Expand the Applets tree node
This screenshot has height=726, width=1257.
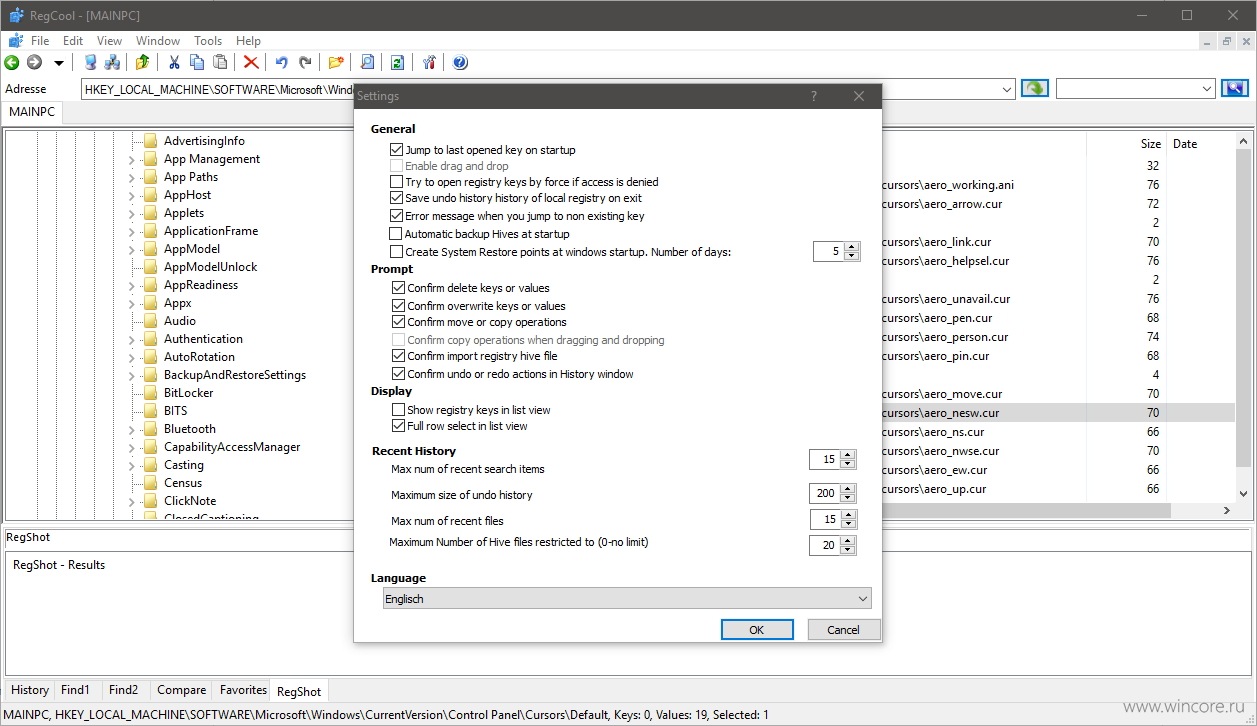pyautogui.click(x=131, y=213)
